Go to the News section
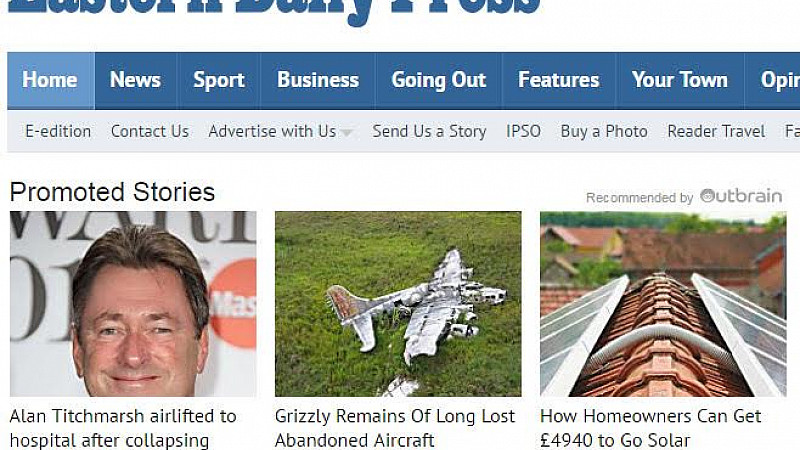Viewport: 800px width, 450px height. (135, 81)
